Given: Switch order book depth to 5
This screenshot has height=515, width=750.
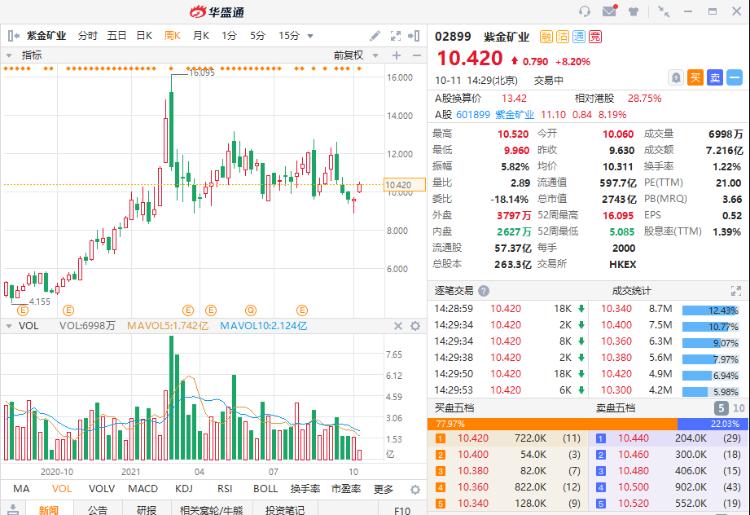Looking at the screenshot, I should pyautogui.click(x=721, y=408).
